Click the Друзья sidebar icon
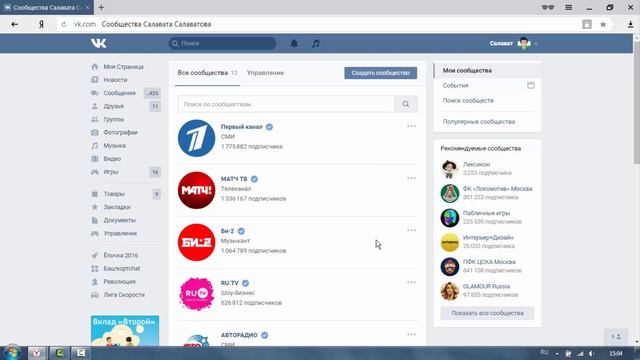 coord(95,106)
